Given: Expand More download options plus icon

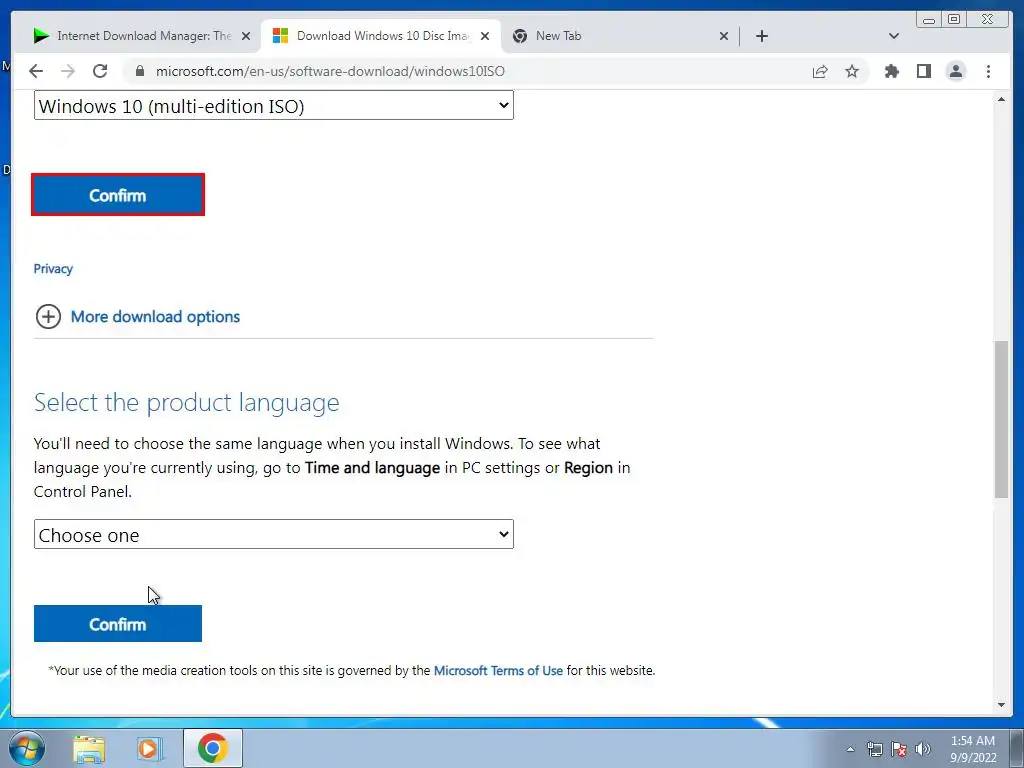Looking at the screenshot, I should [48, 316].
